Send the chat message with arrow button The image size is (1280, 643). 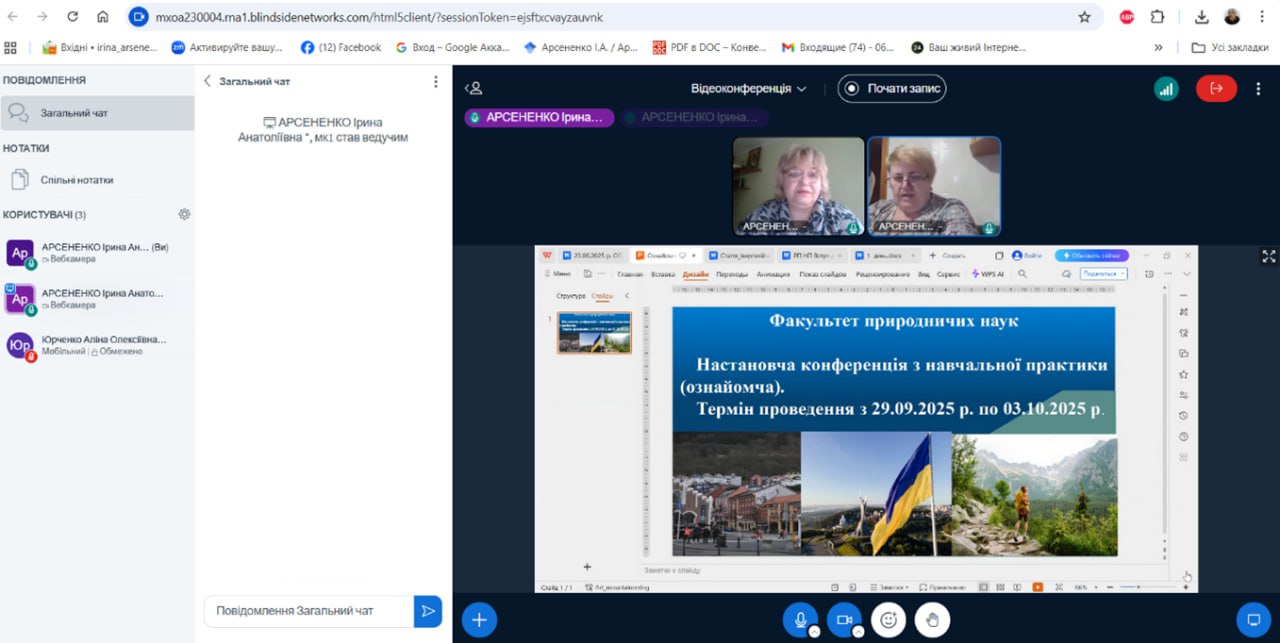tap(428, 611)
